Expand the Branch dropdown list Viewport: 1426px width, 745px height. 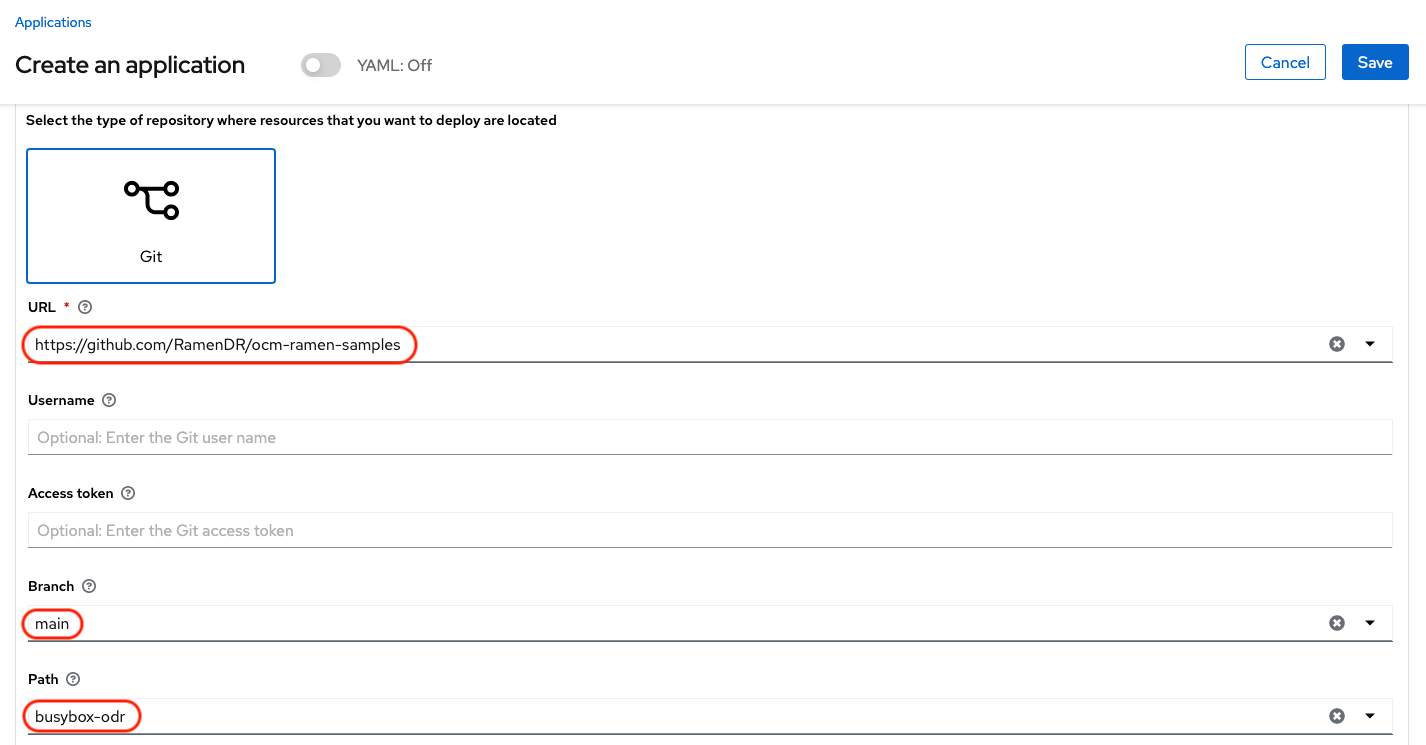point(1370,623)
